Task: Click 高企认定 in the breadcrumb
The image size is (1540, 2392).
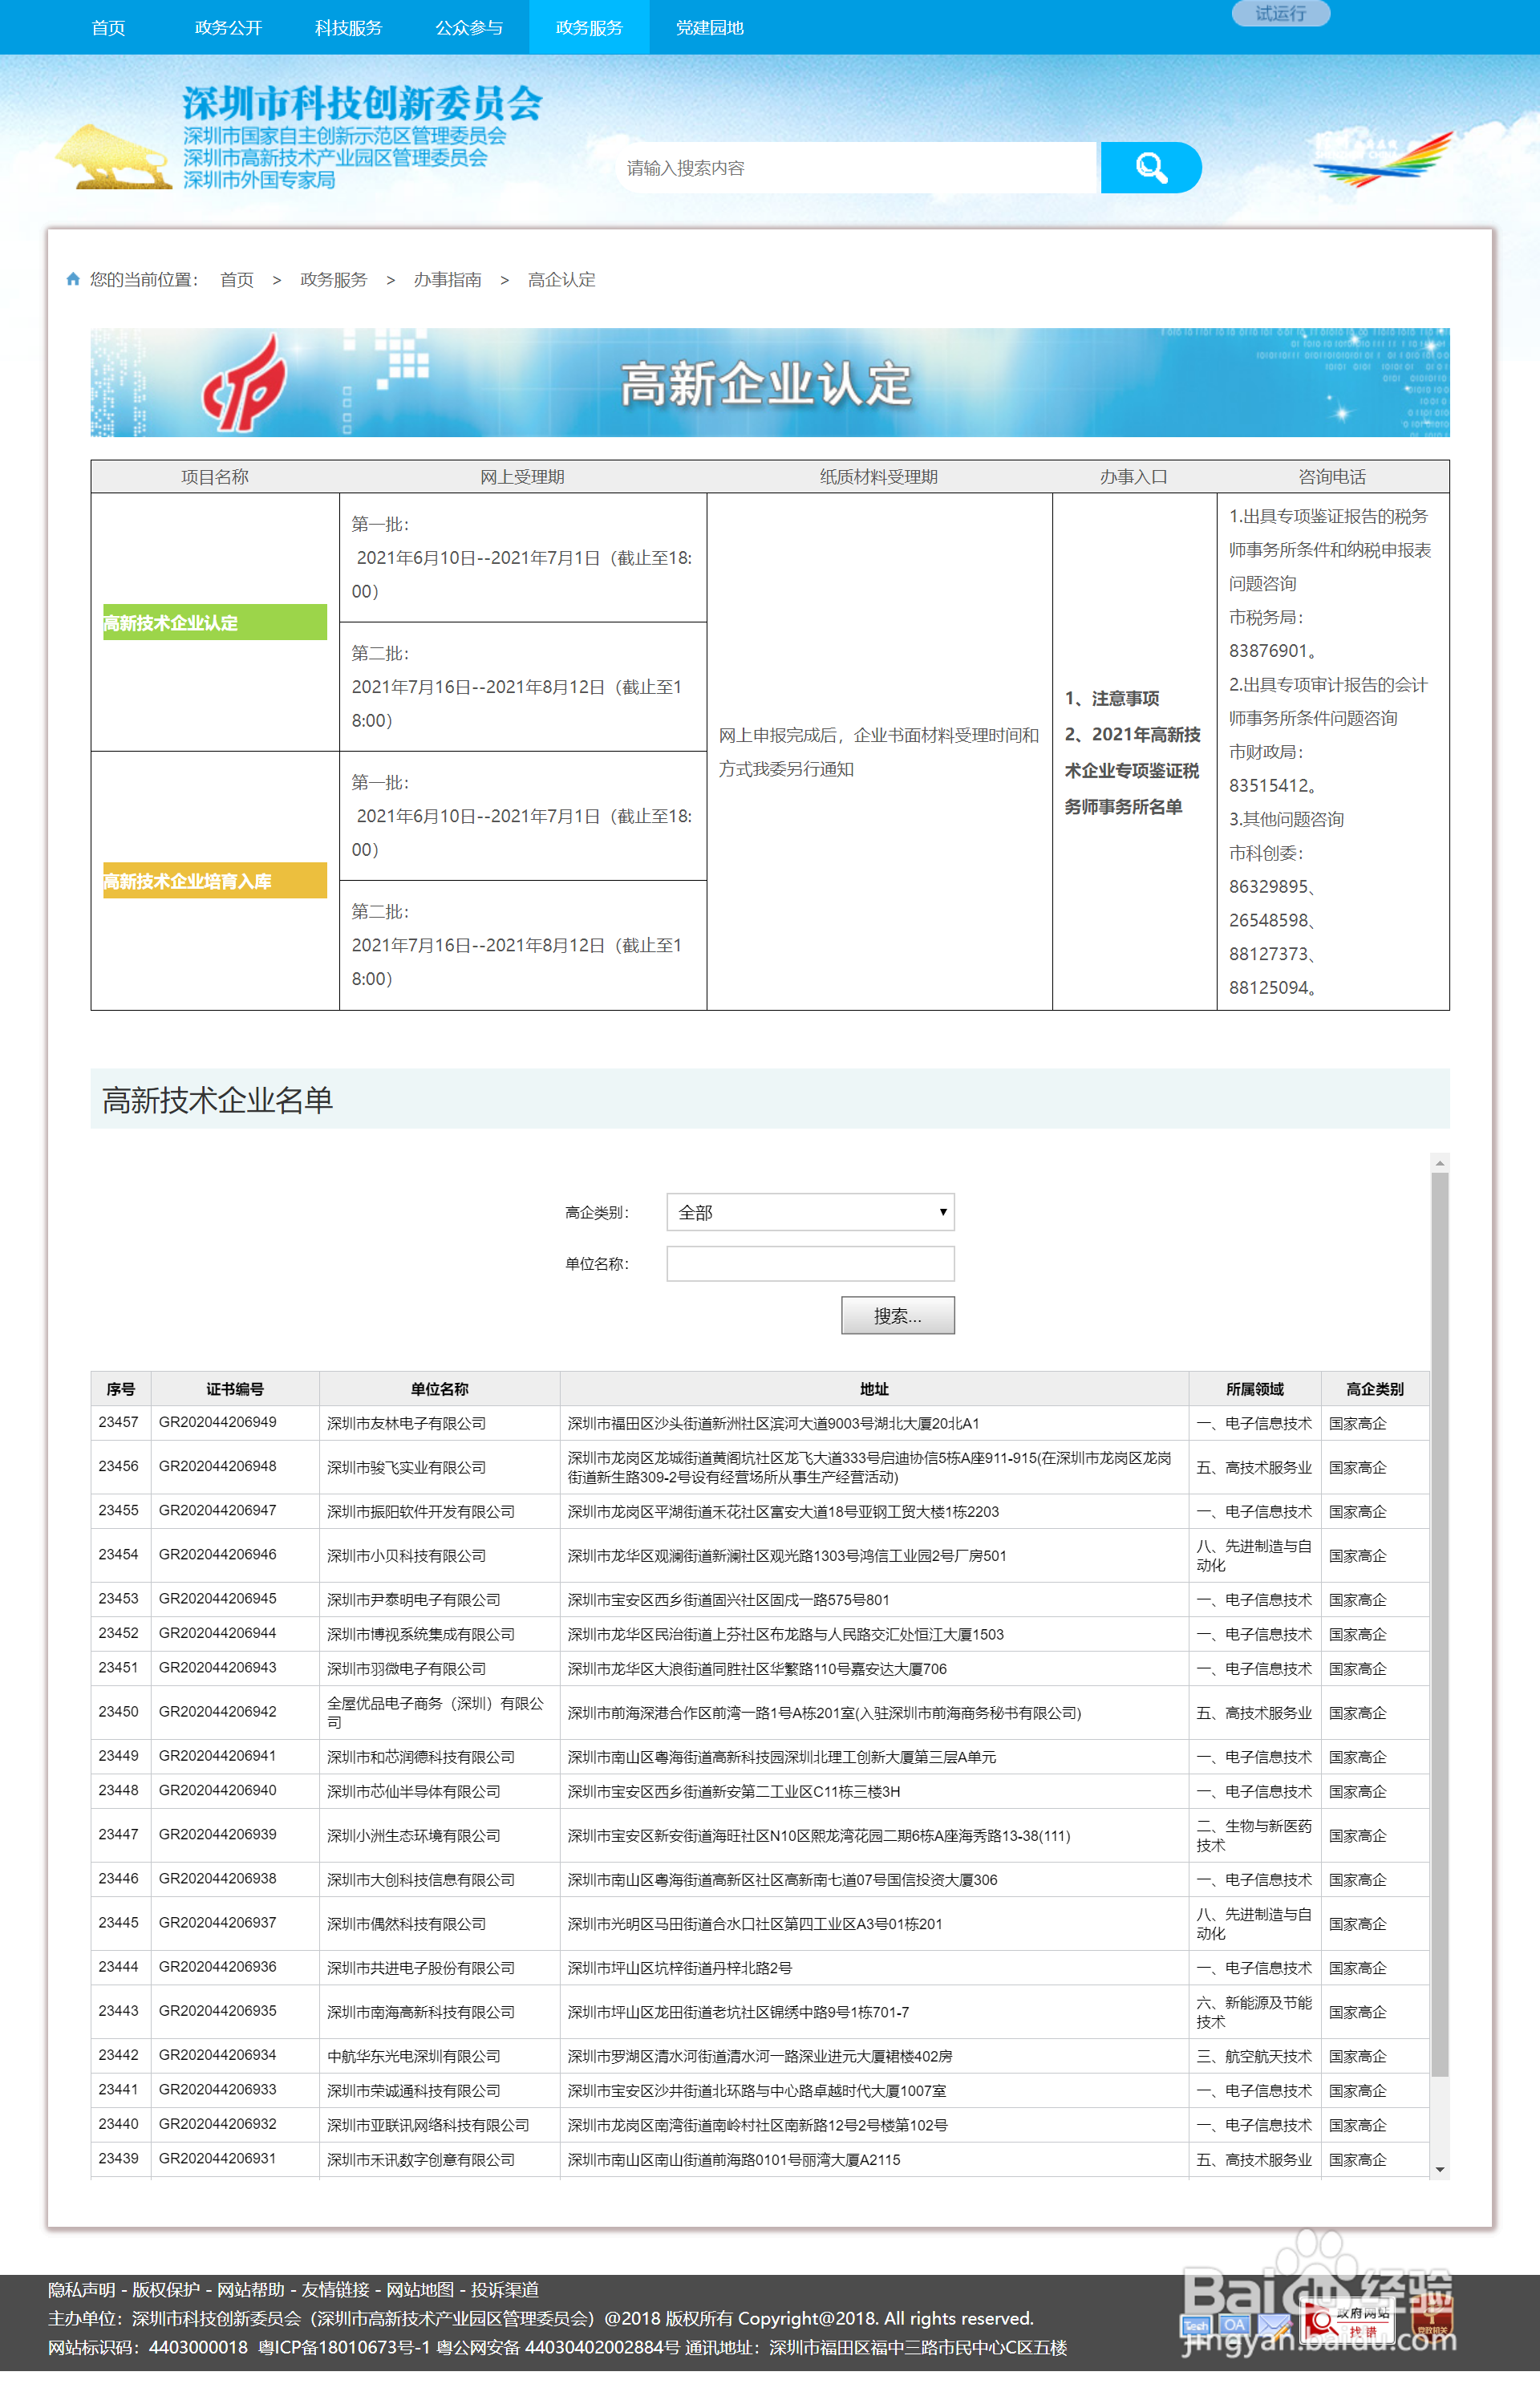Action: [x=561, y=279]
